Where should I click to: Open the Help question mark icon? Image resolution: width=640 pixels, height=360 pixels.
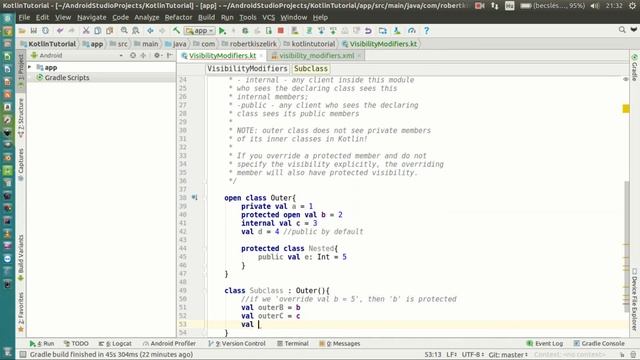[x=426, y=31]
